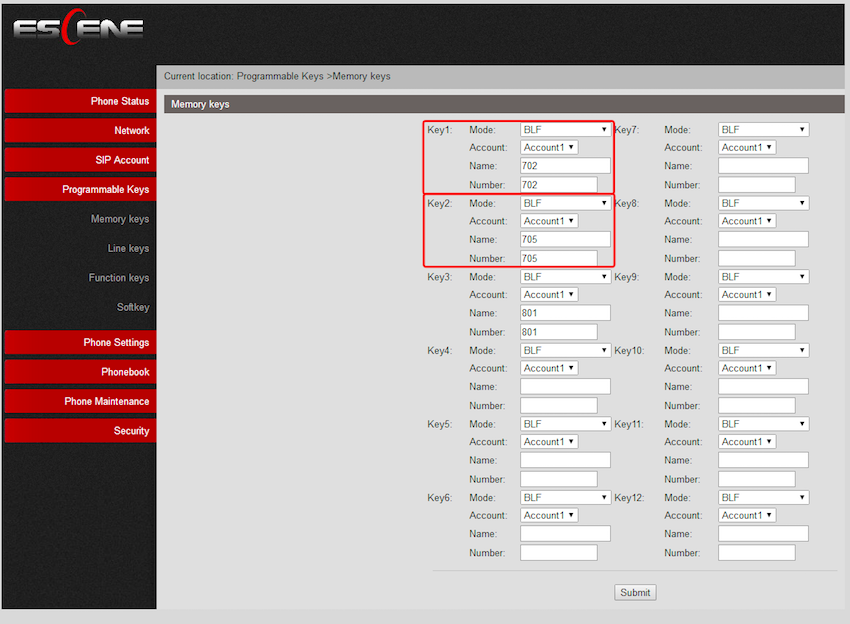Open the Phonebook section
The image size is (850, 624).
tap(80, 372)
